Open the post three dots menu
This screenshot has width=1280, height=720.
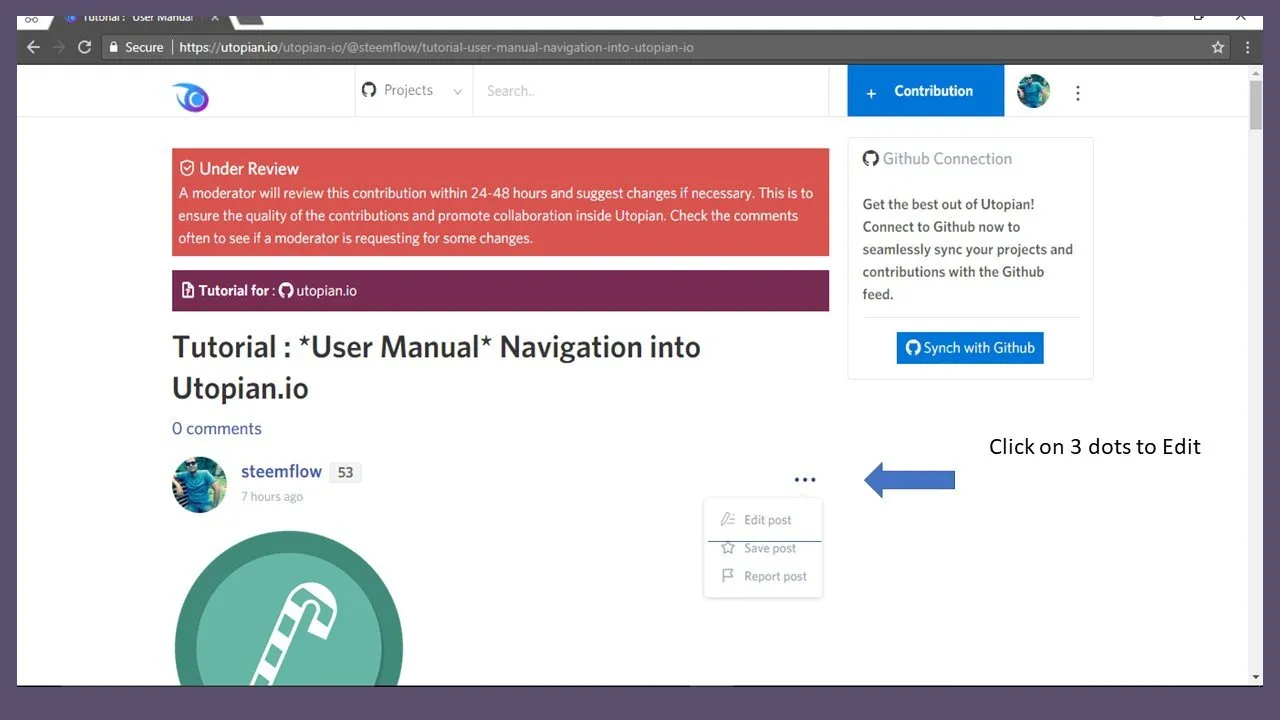[805, 480]
